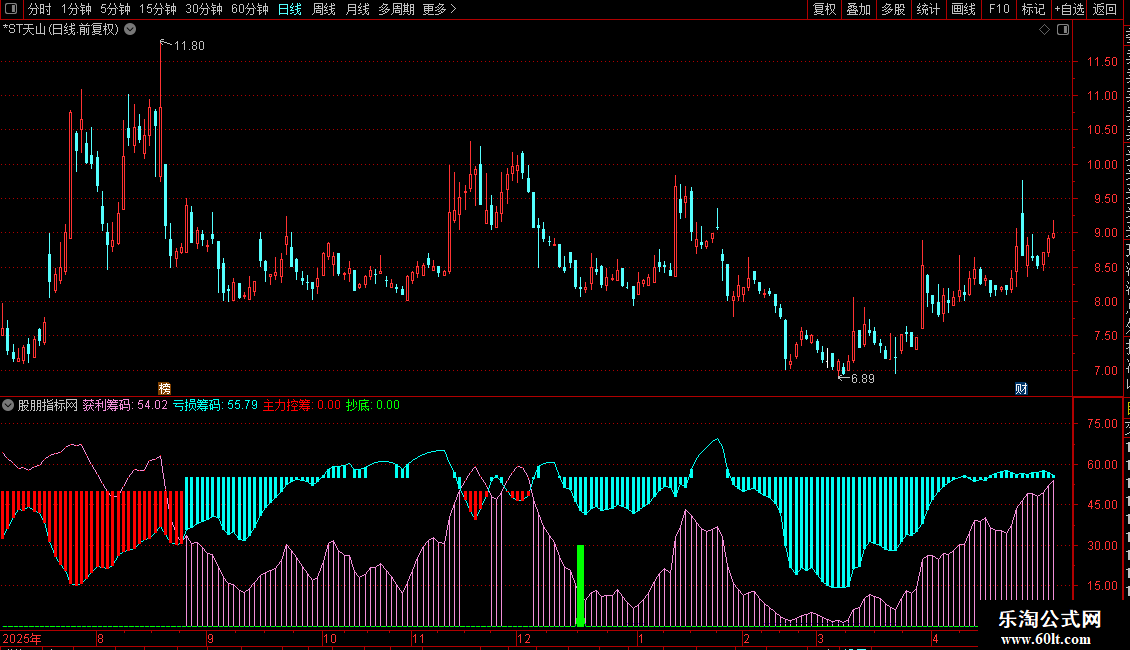Select the 15分钟 period

(158, 9)
